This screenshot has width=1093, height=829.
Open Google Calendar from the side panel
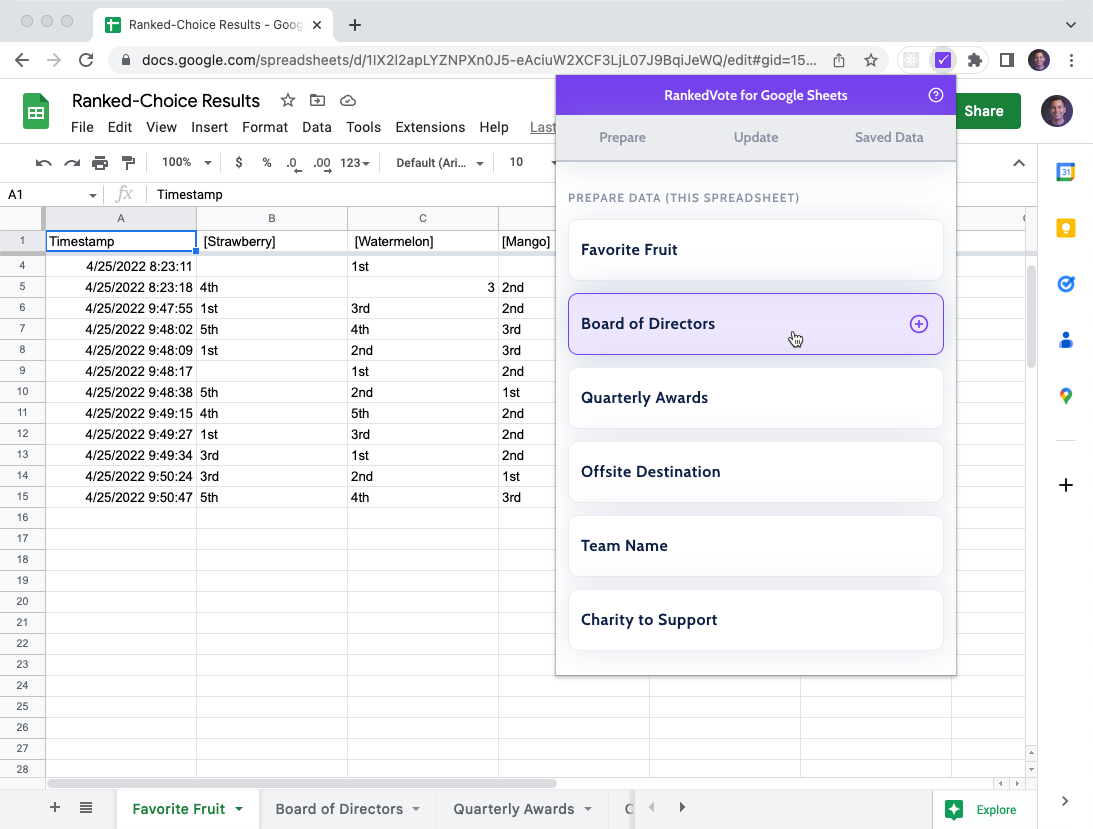pos(1065,171)
